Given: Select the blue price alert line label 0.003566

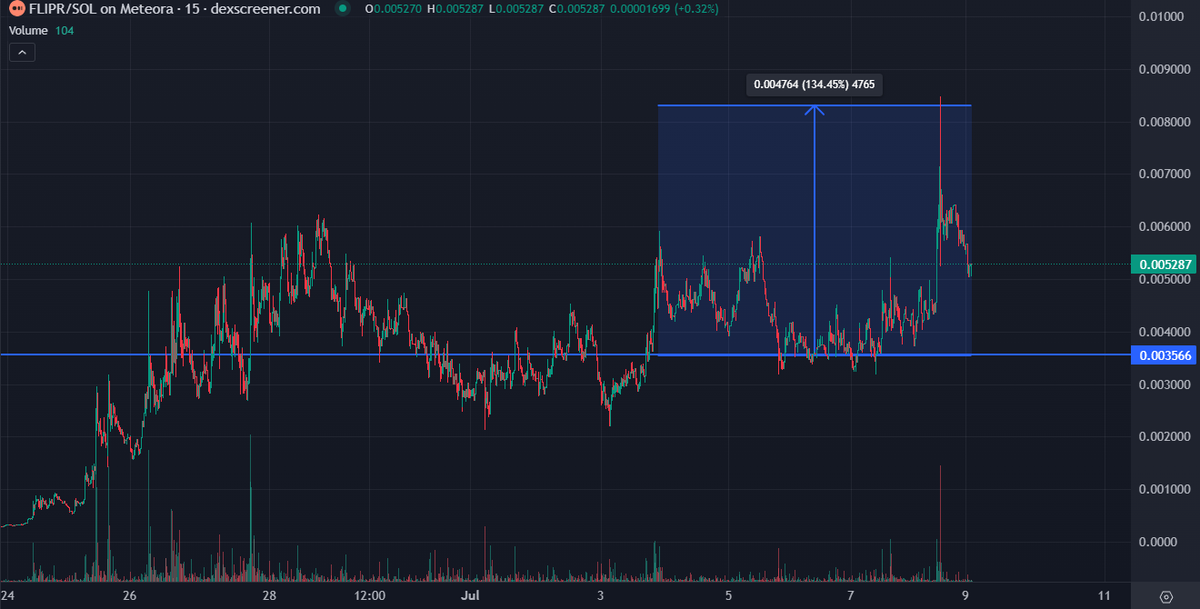Looking at the screenshot, I should (1163, 355).
